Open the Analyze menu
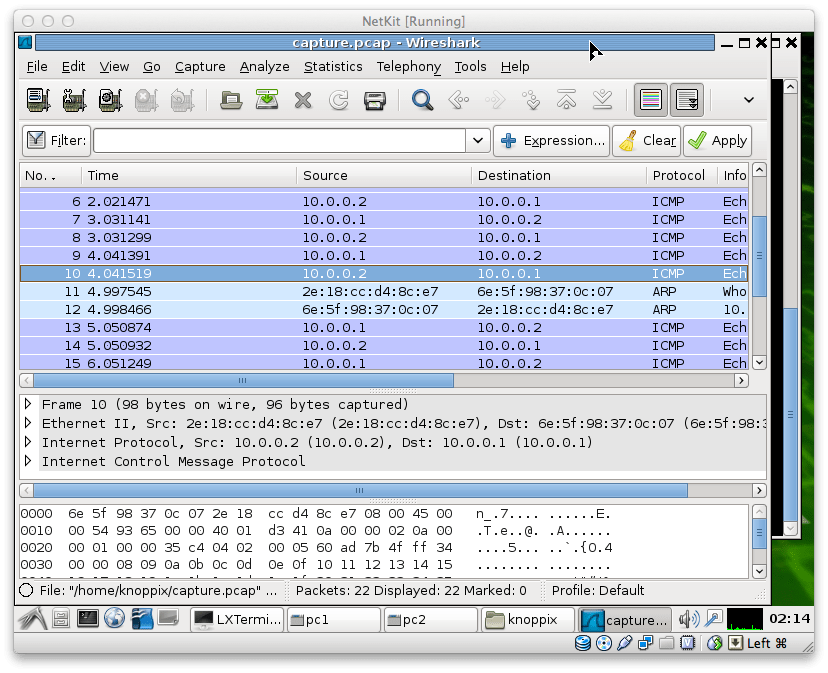Screen dimensions: 828x673 click(x=265, y=67)
